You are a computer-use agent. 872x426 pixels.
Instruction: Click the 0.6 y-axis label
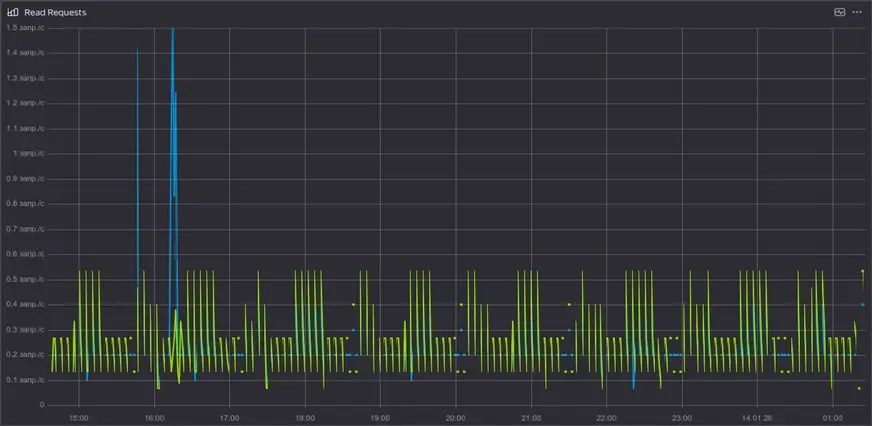(26, 254)
